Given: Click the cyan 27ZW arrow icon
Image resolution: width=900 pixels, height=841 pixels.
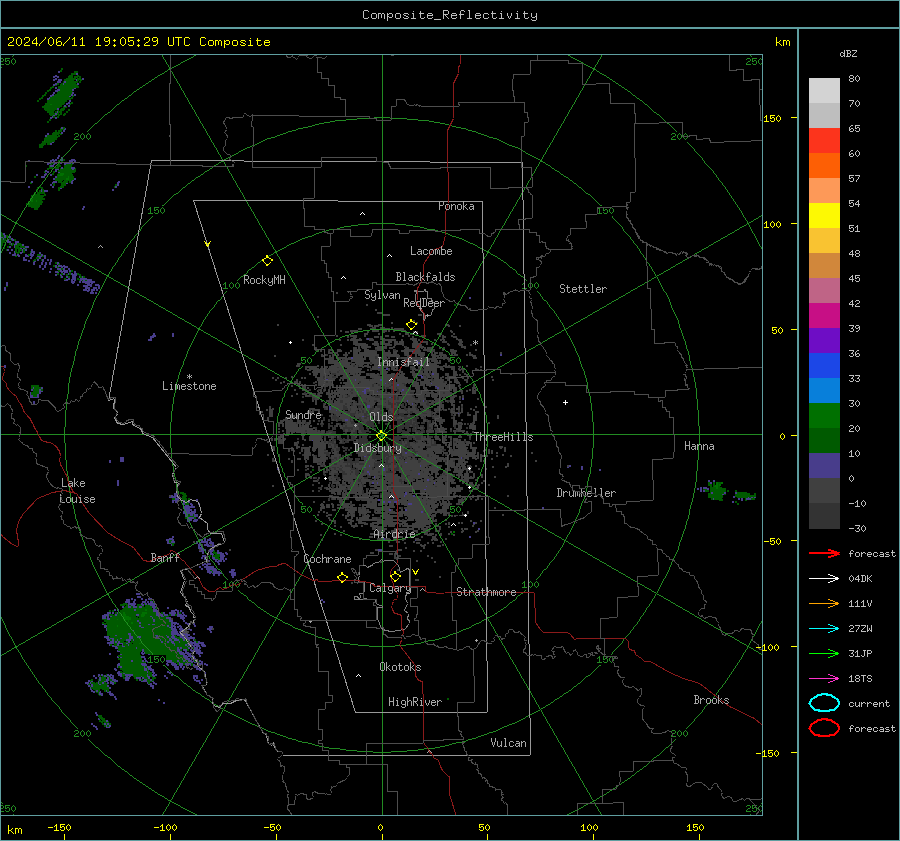Looking at the screenshot, I should (824, 629).
